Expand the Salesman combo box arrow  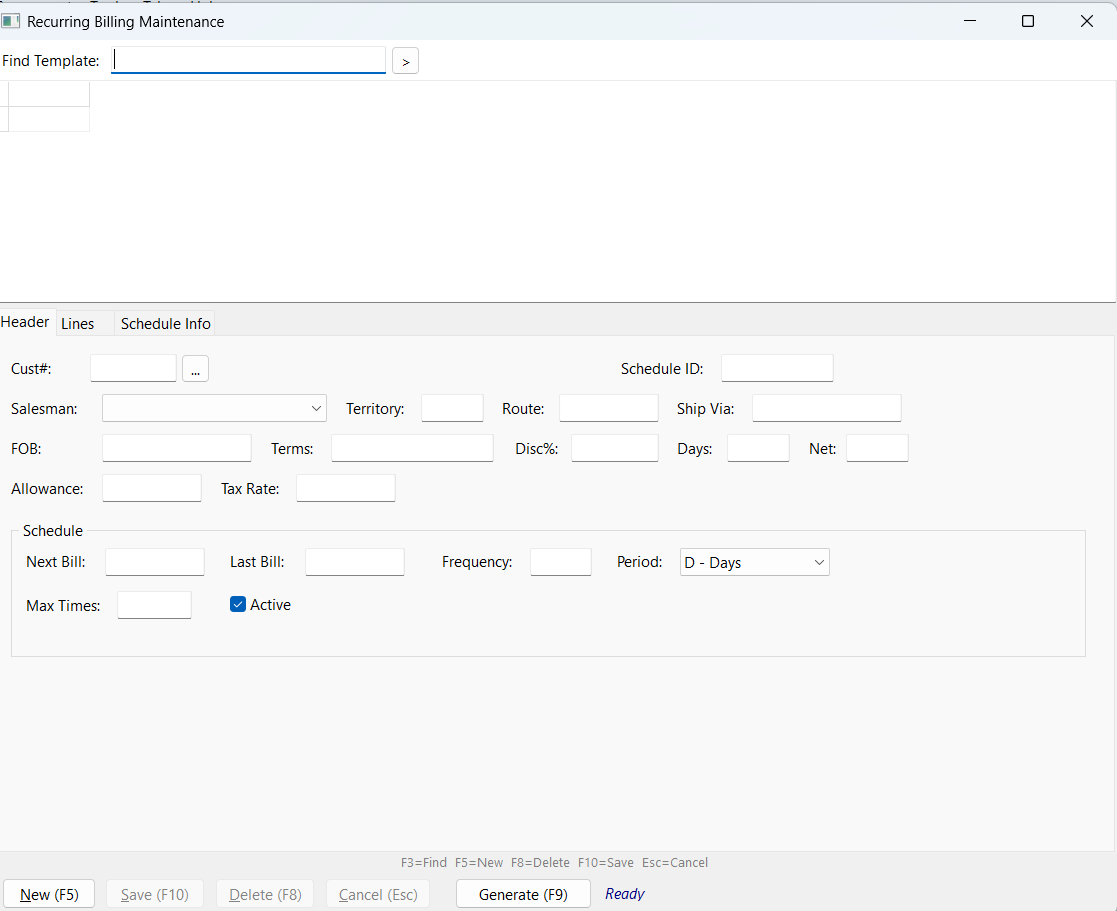316,408
